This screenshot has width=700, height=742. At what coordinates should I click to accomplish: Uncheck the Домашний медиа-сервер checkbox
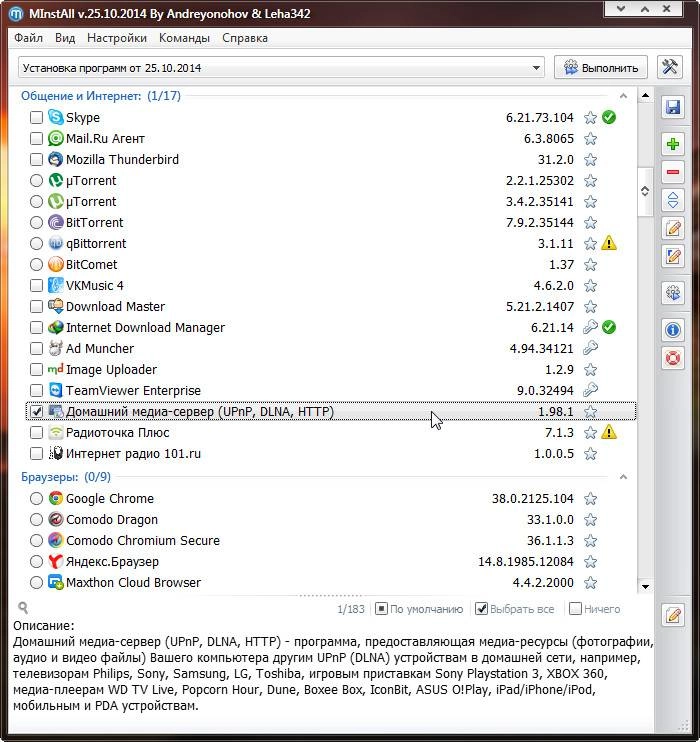pyautogui.click(x=36, y=411)
